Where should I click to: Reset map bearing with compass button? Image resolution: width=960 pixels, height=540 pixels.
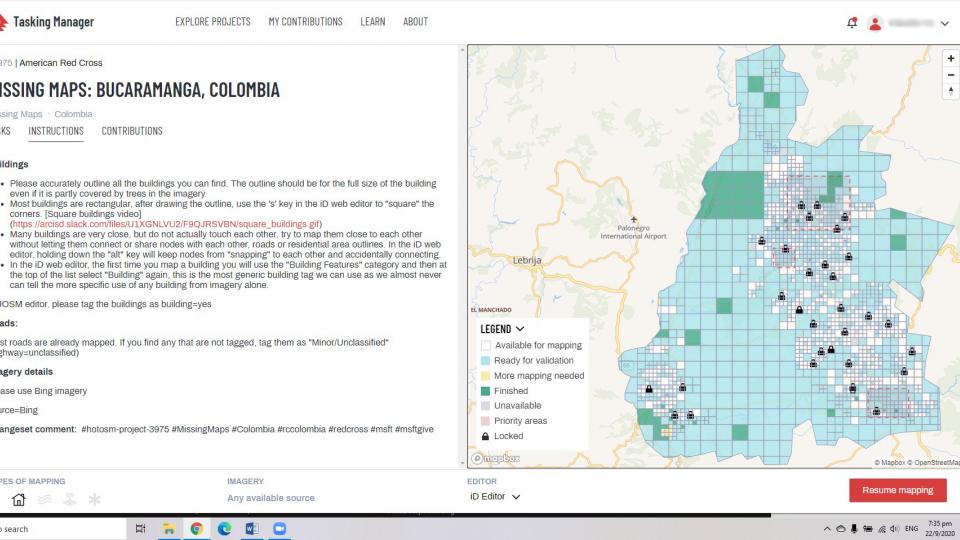click(950, 93)
